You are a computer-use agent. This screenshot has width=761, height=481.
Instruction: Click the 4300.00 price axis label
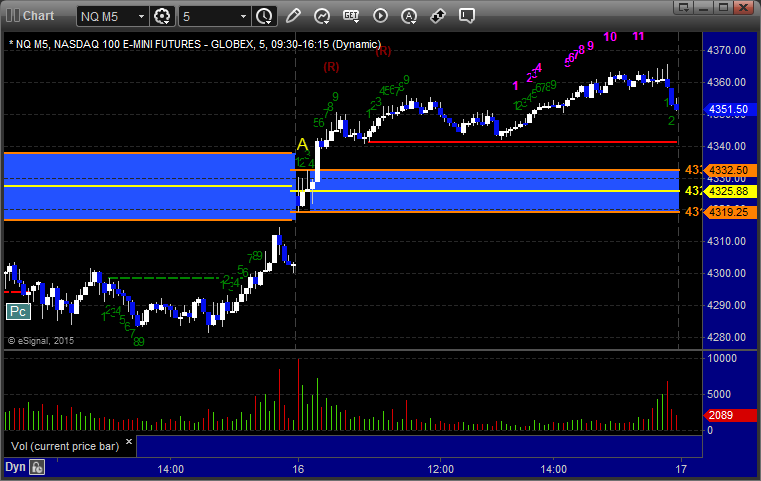tap(726, 273)
